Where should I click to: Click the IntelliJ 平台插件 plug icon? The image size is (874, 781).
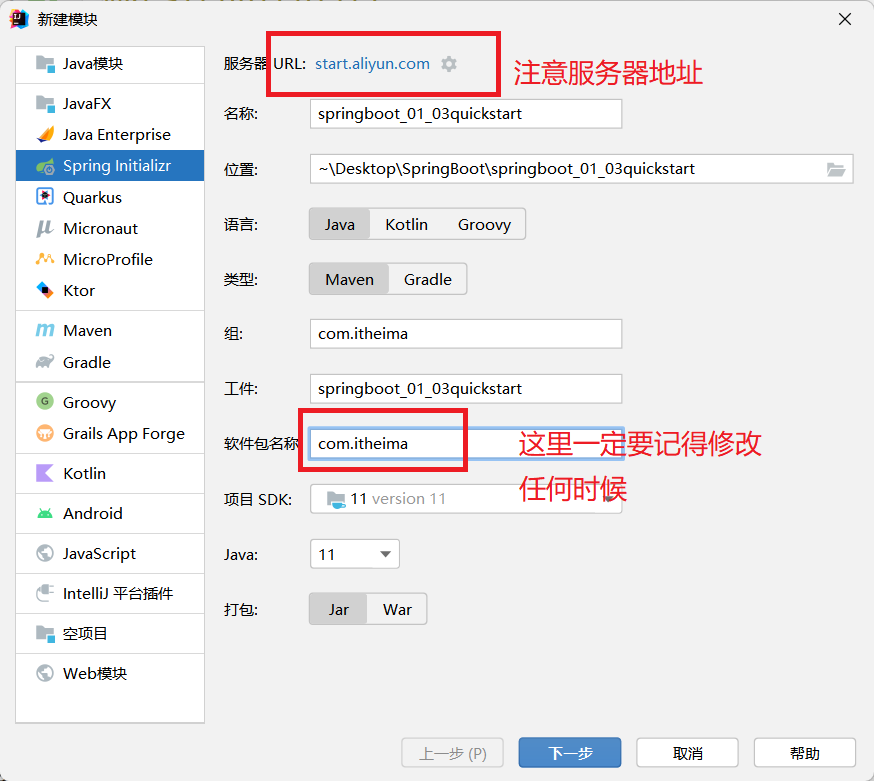pyautogui.click(x=45, y=593)
